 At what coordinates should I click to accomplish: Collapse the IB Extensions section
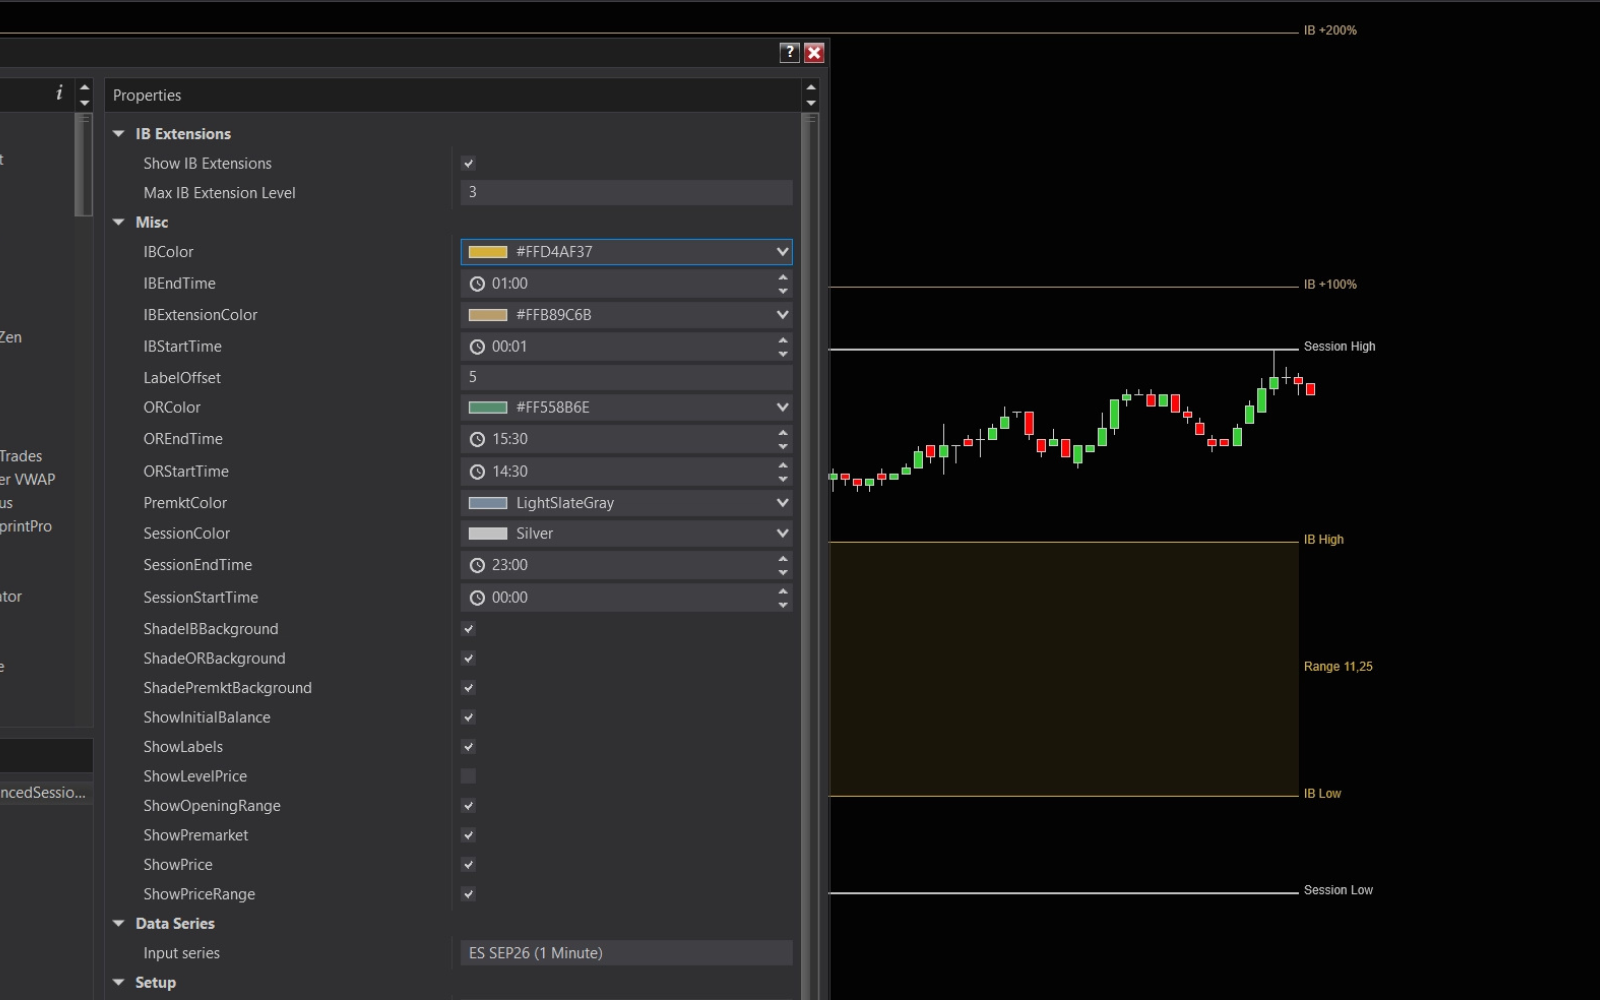[x=118, y=134]
